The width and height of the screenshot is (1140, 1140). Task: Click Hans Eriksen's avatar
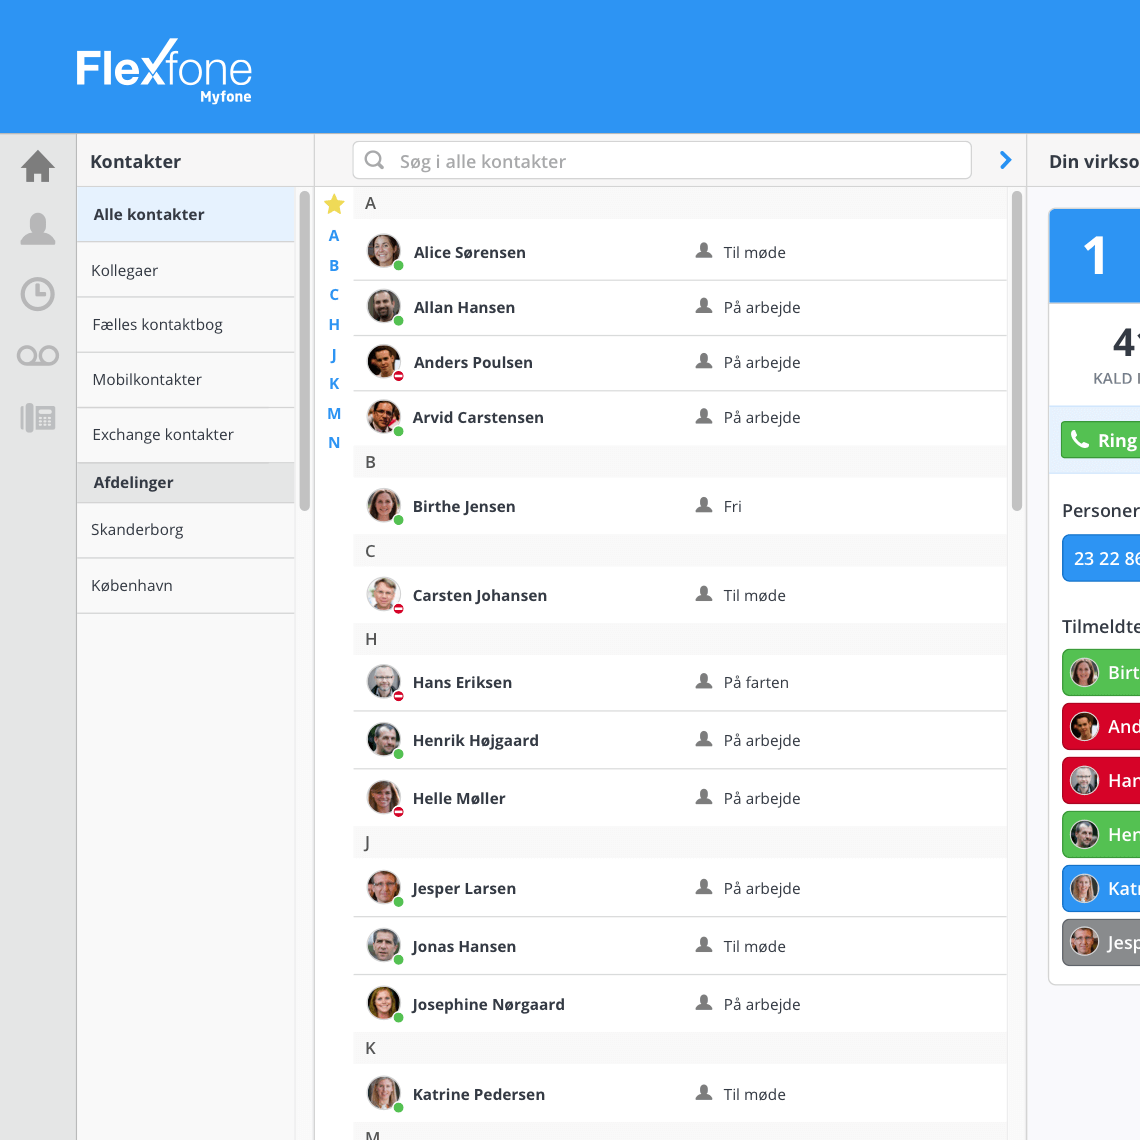click(x=384, y=682)
